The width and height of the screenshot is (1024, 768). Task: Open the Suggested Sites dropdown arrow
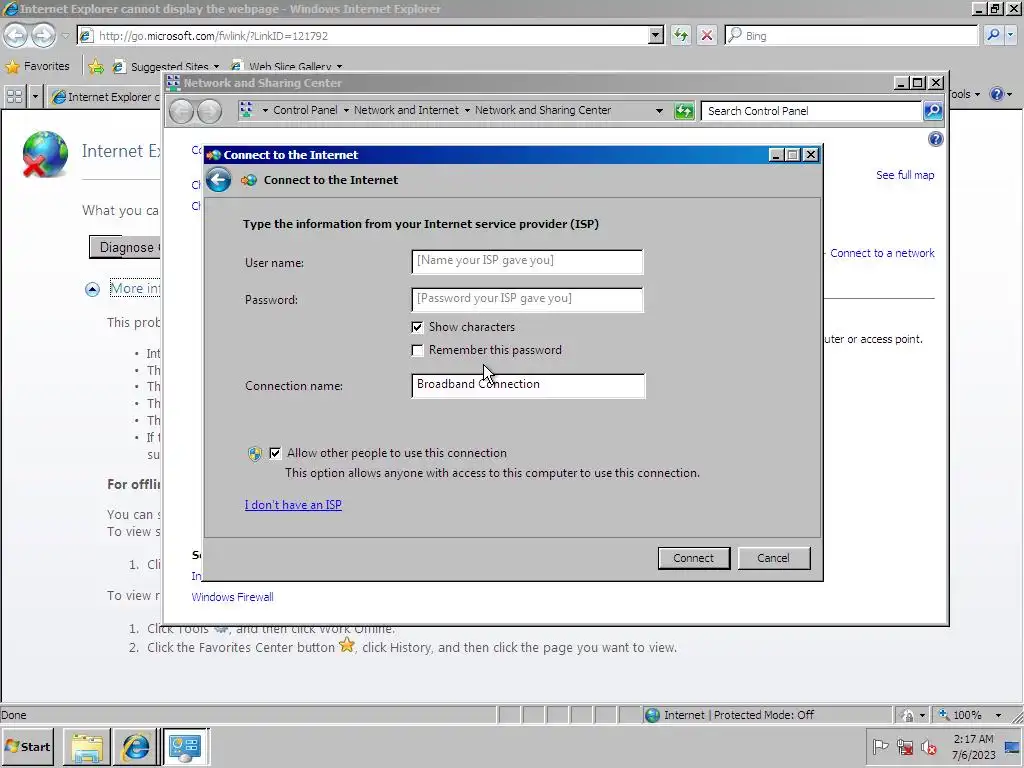[216, 67]
